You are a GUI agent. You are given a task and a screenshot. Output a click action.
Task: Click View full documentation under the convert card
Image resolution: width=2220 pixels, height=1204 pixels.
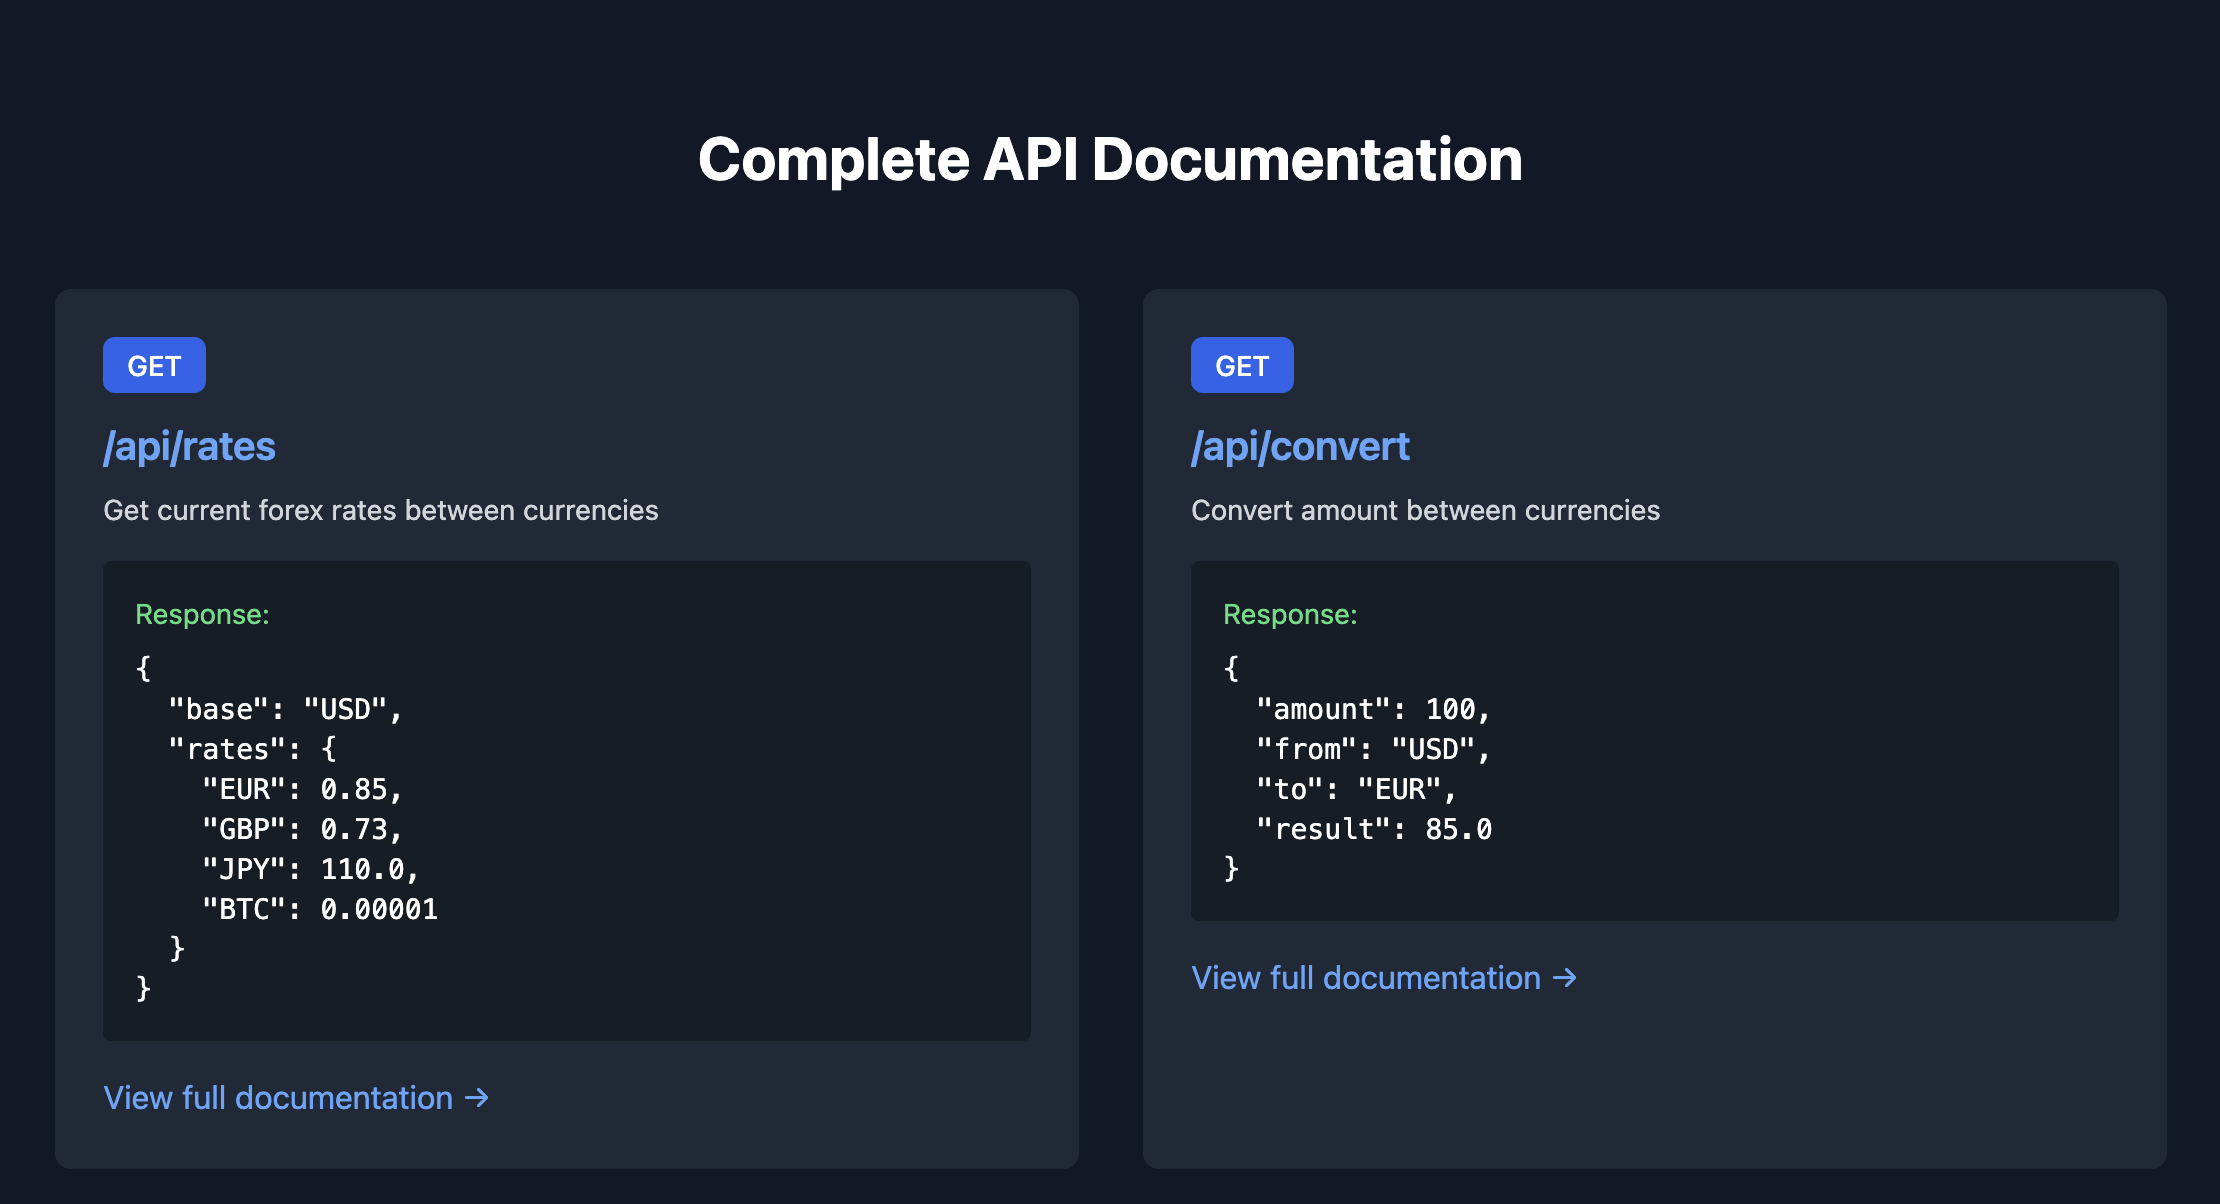pos(1366,977)
